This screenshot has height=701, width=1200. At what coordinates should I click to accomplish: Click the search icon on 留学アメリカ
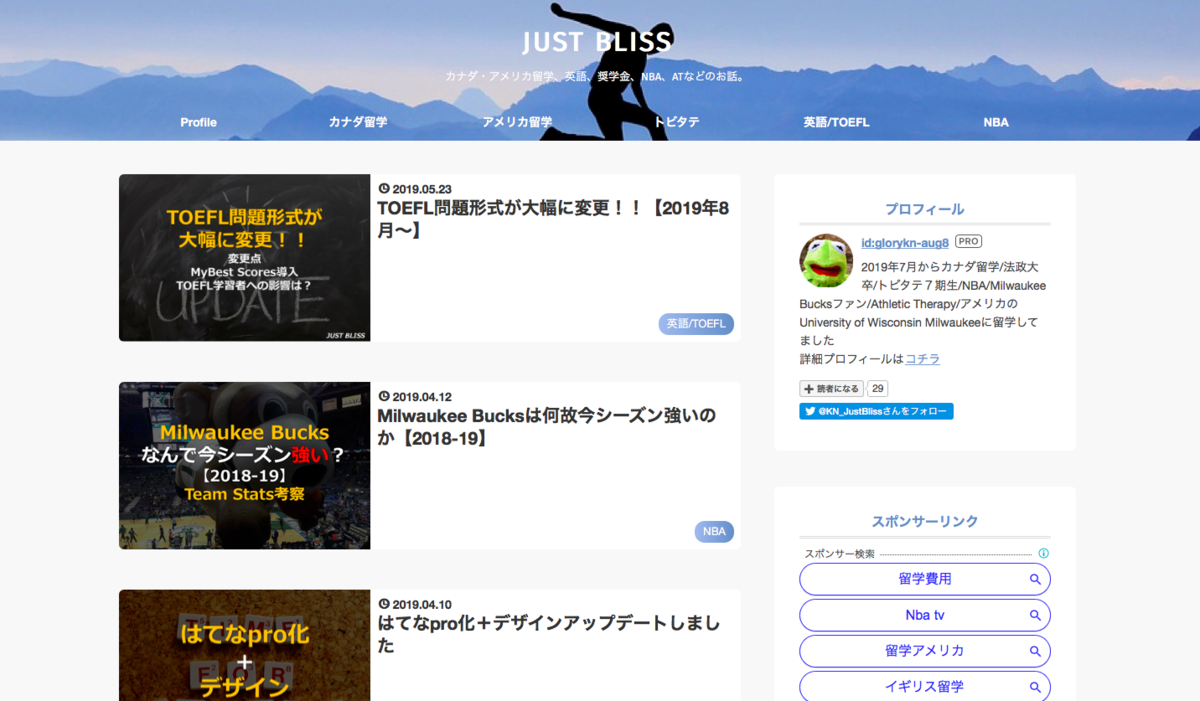(x=1036, y=651)
